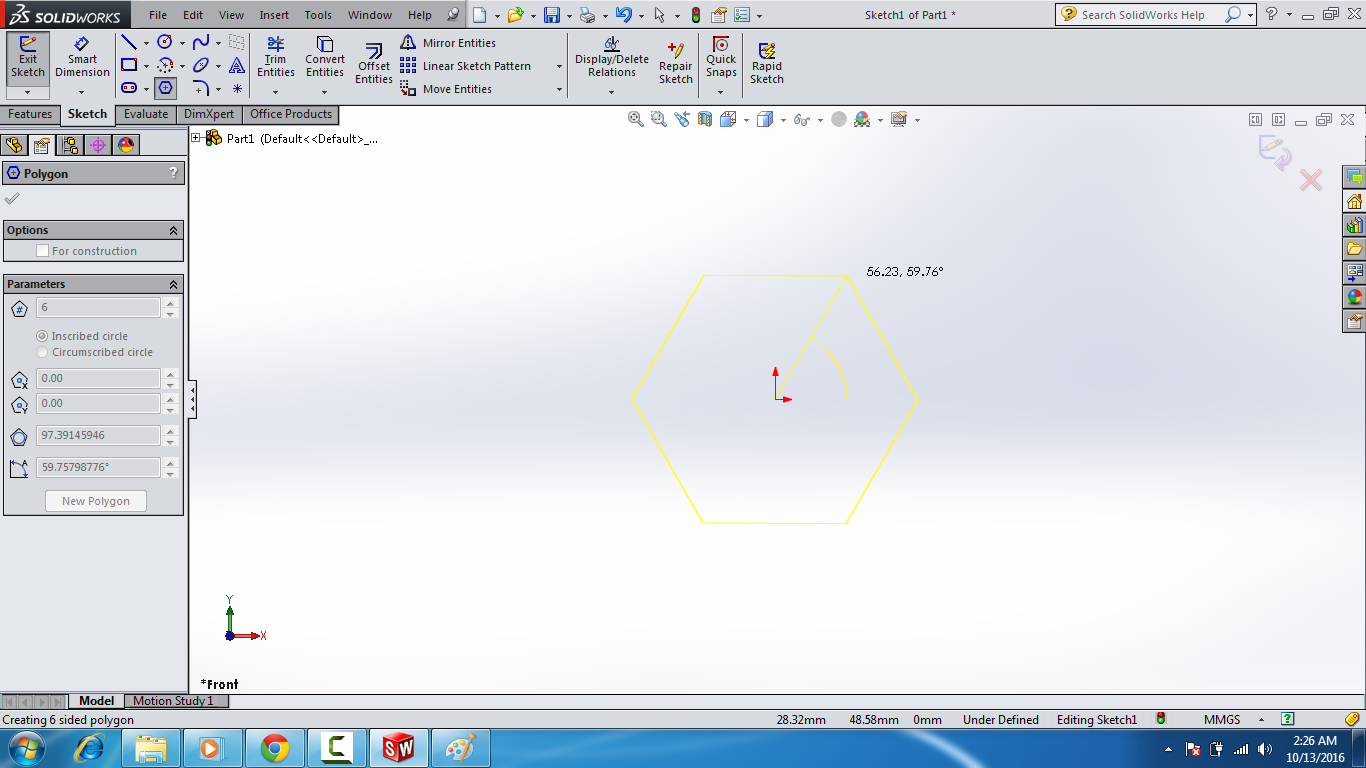Collapse the Parameters section
1366x768 pixels.
[174, 284]
